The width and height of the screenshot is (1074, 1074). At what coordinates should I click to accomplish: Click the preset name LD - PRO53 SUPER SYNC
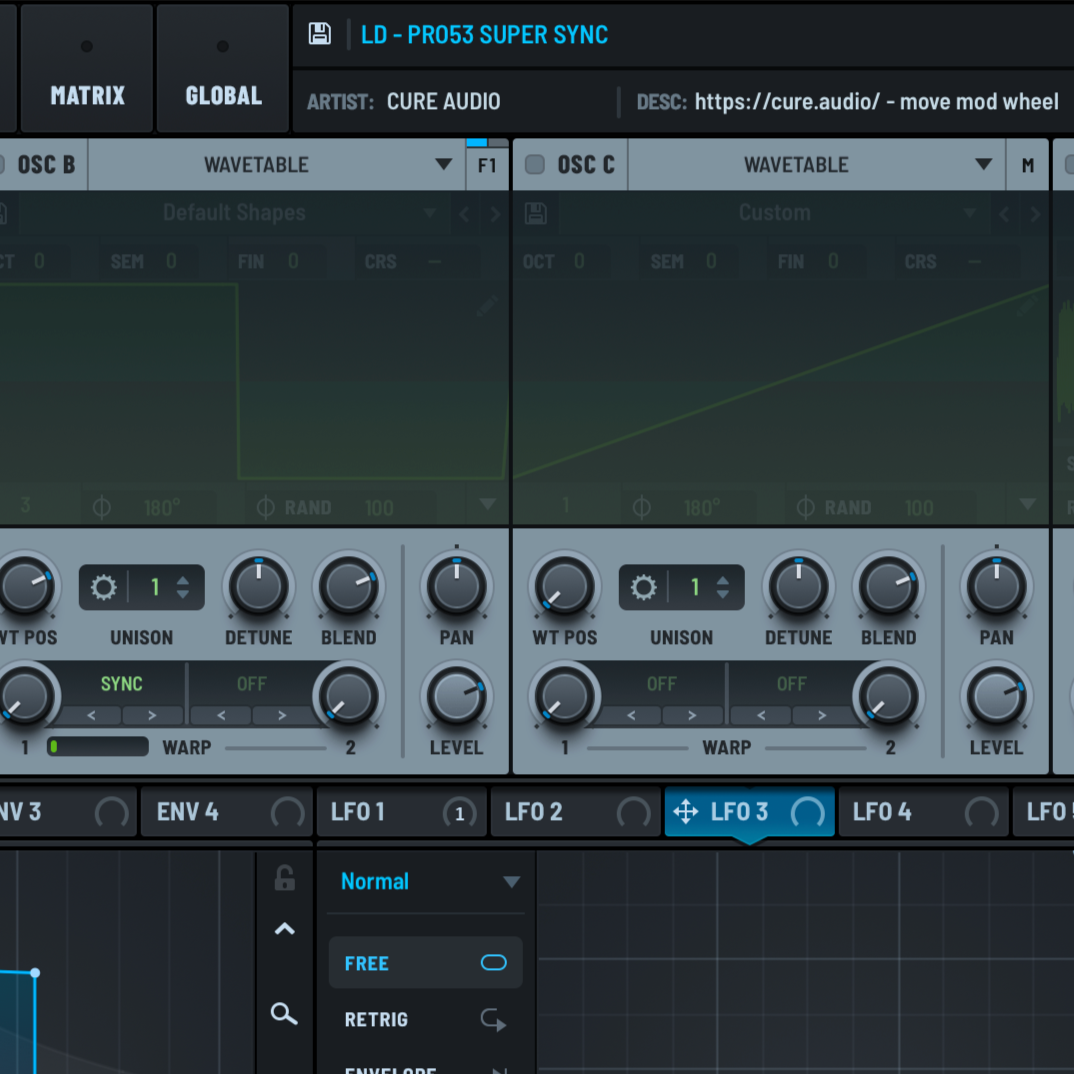point(484,35)
